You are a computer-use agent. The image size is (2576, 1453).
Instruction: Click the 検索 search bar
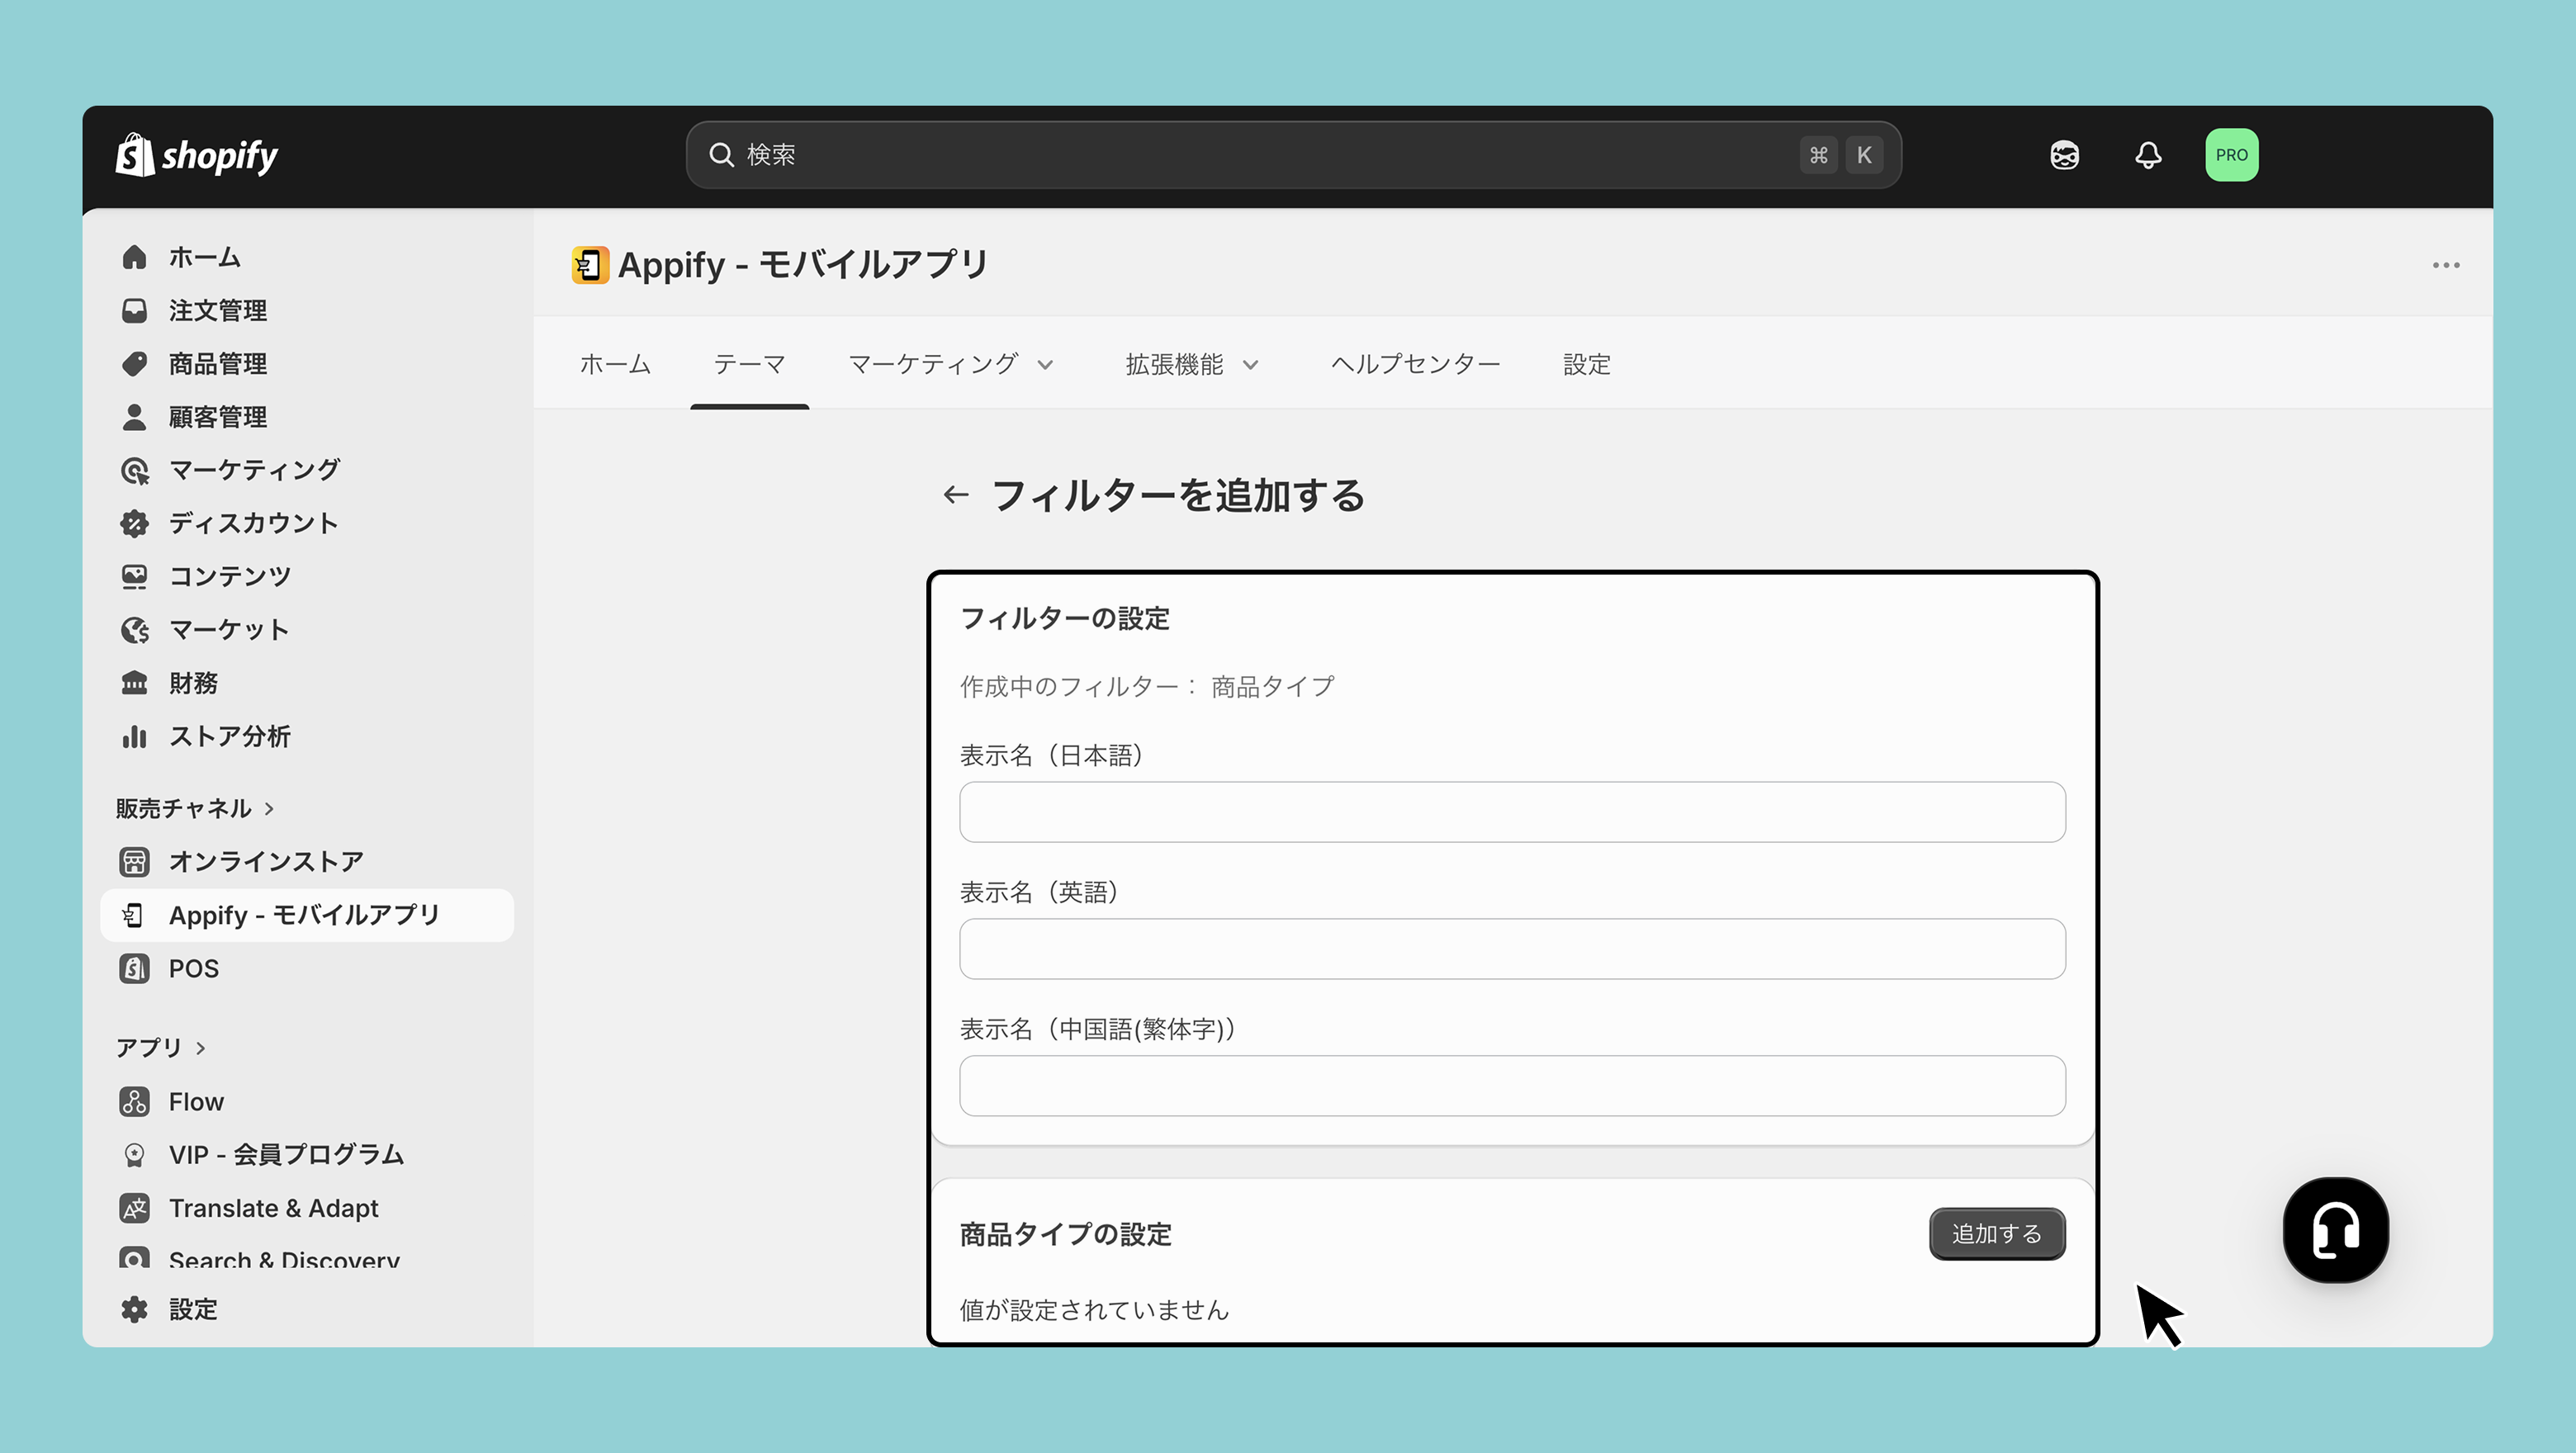1293,155
